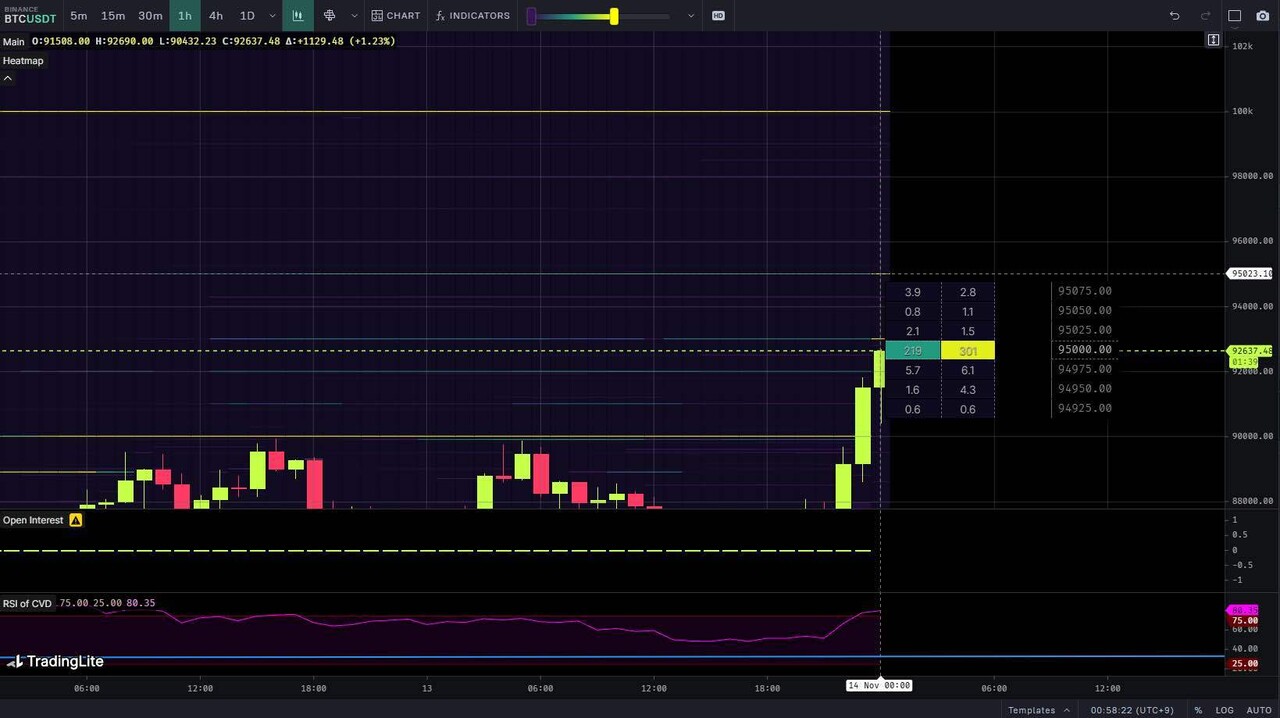Expand the timeframe dropdown after 1D
This screenshot has width=1280, height=718.
coord(272,16)
